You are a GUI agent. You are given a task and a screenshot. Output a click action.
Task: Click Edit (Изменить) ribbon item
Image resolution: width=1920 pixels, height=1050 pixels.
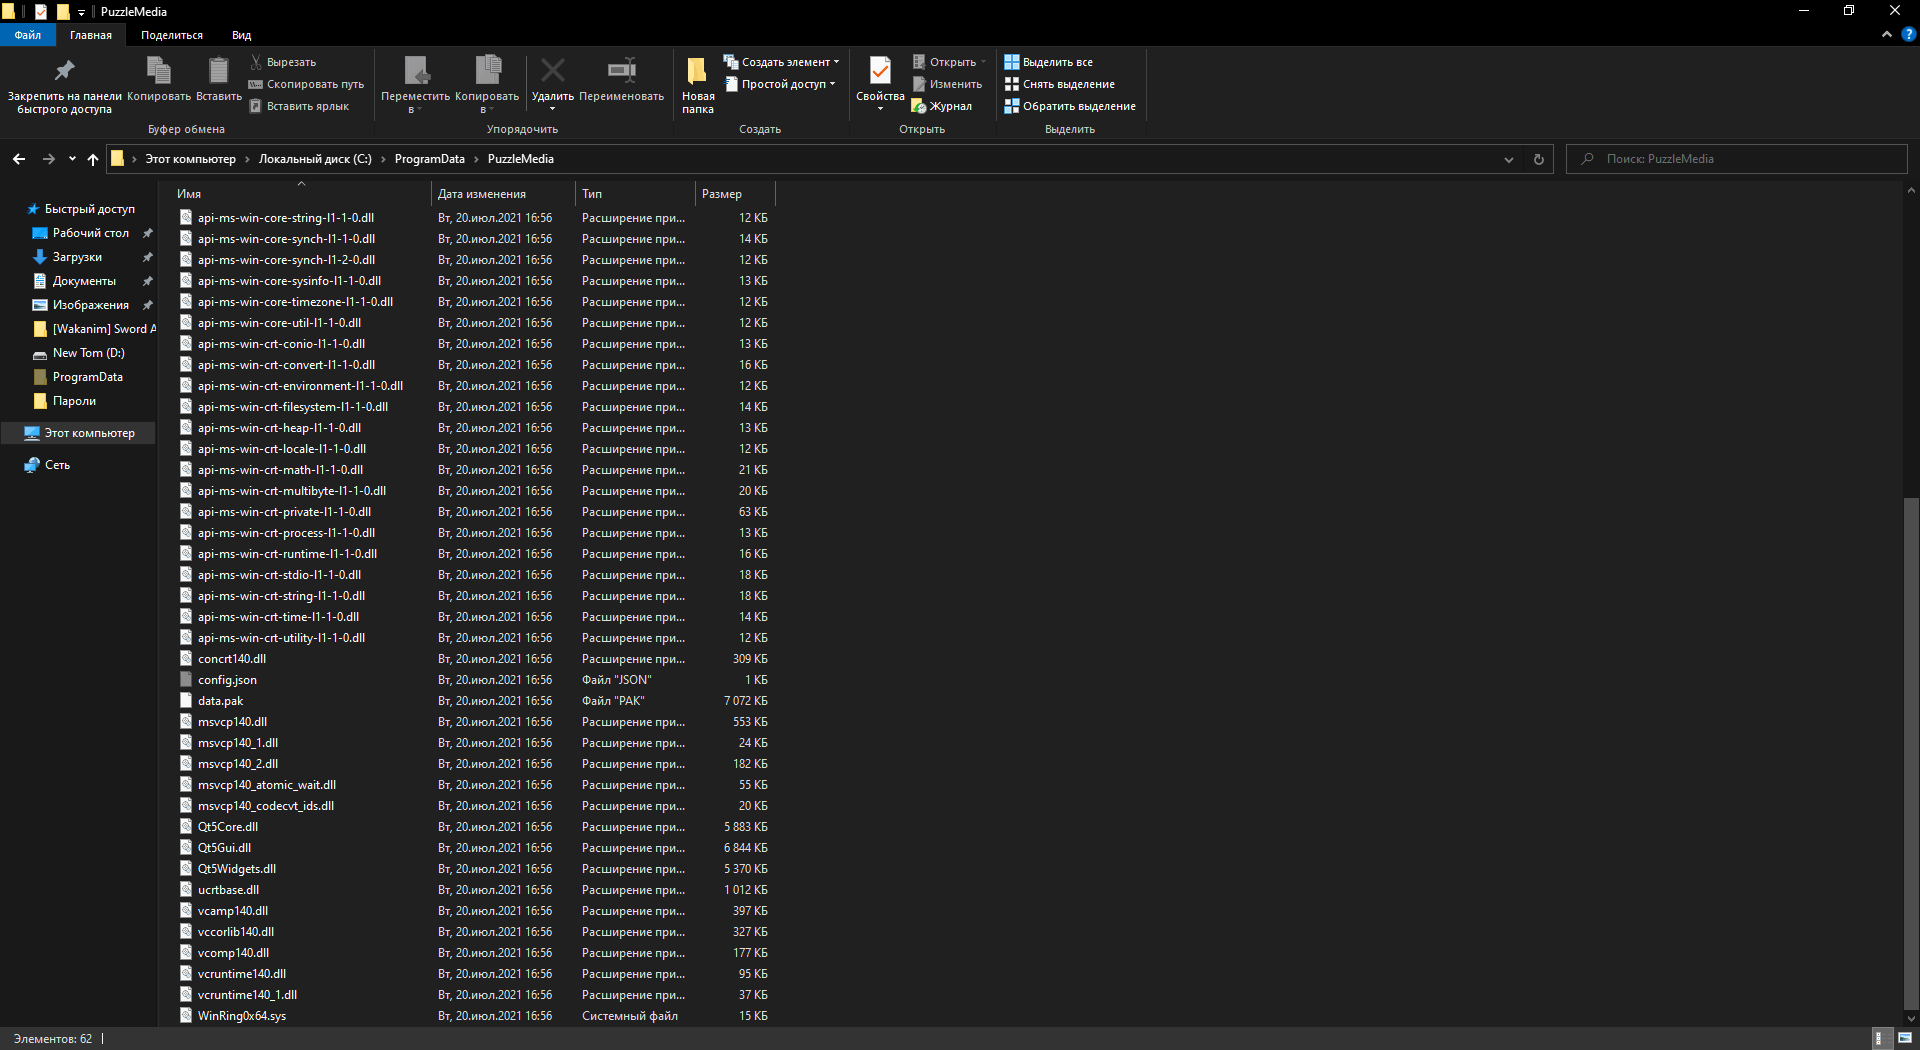click(946, 84)
